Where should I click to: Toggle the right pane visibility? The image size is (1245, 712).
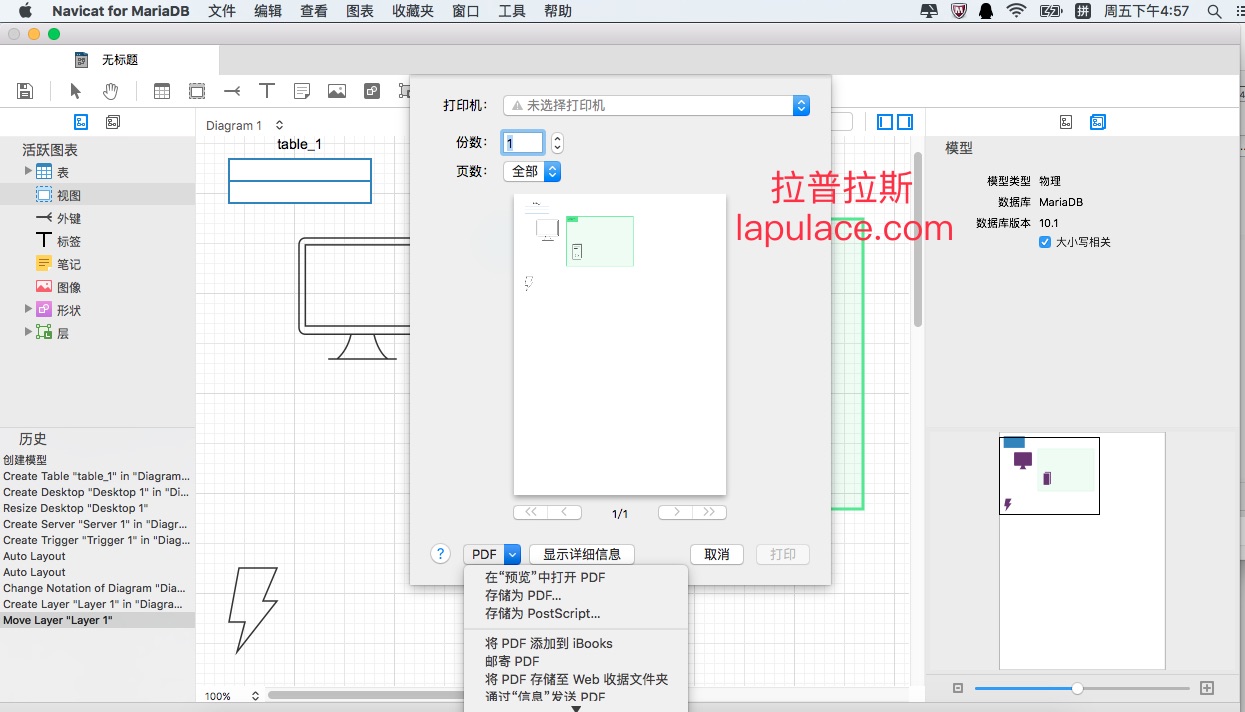pos(905,122)
